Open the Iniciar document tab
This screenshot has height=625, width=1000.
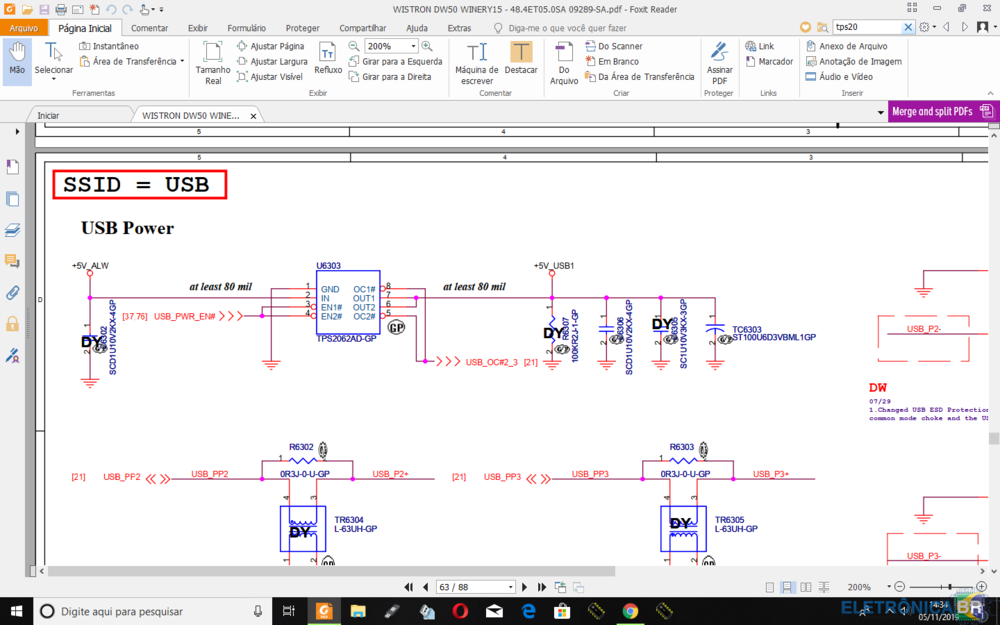(49, 115)
